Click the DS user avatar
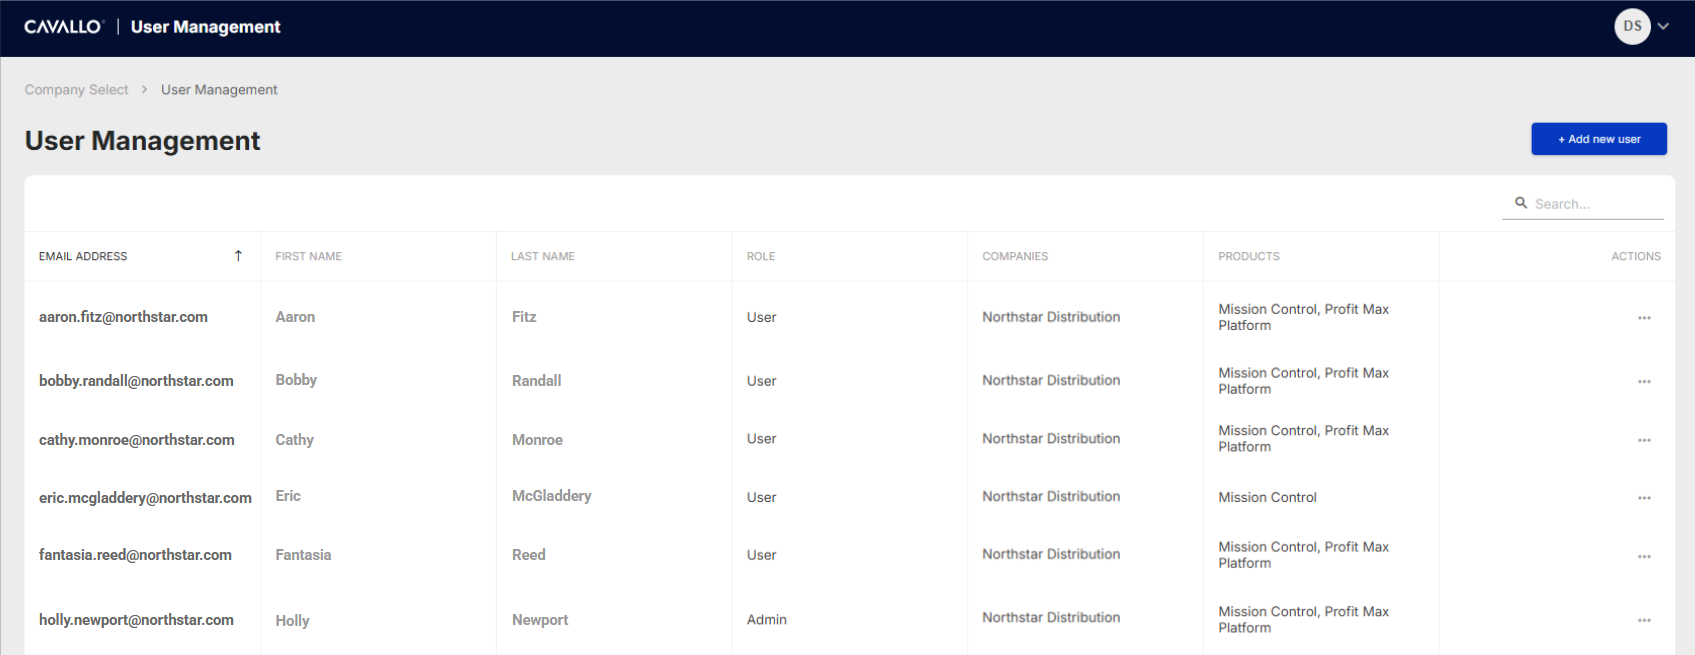Image resolution: width=1695 pixels, height=655 pixels. point(1632,27)
